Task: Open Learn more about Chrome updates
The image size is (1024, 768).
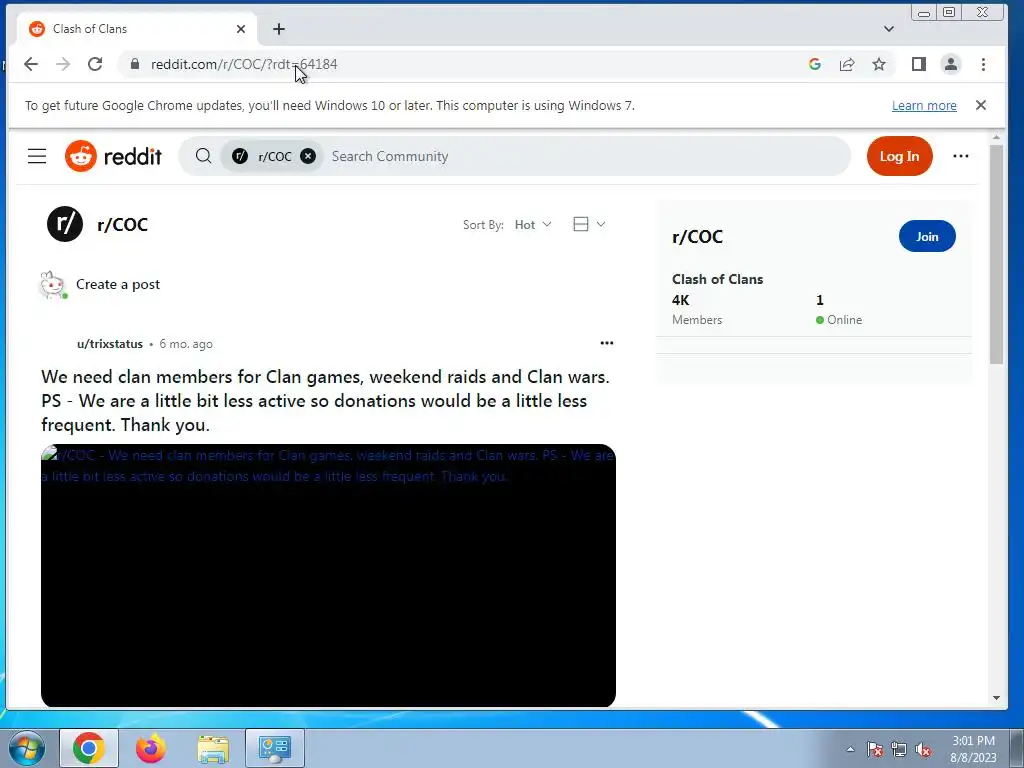Action: click(x=924, y=106)
